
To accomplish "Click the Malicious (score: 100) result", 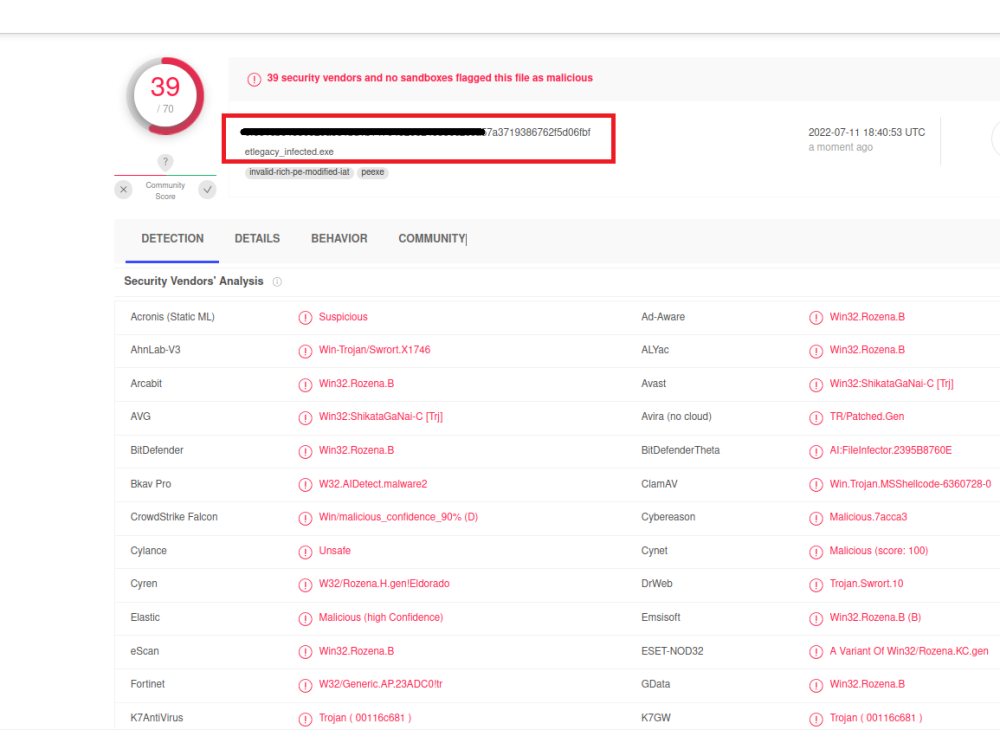I will [879, 550].
